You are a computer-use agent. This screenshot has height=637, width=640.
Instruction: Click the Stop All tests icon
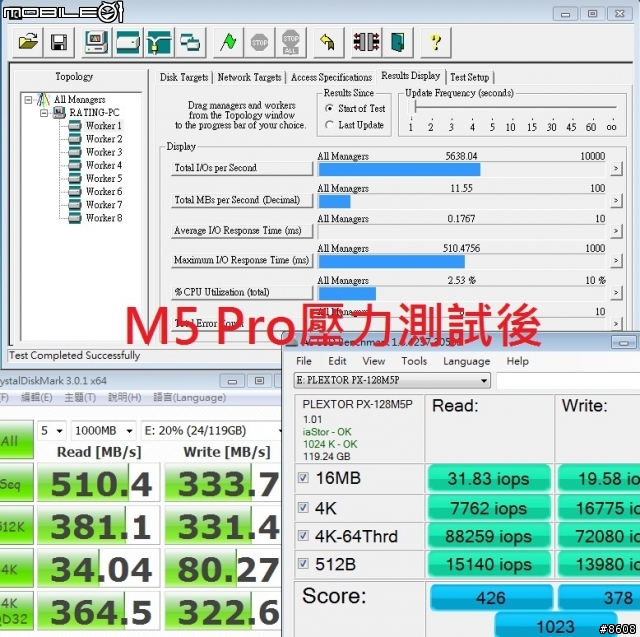tap(290, 42)
